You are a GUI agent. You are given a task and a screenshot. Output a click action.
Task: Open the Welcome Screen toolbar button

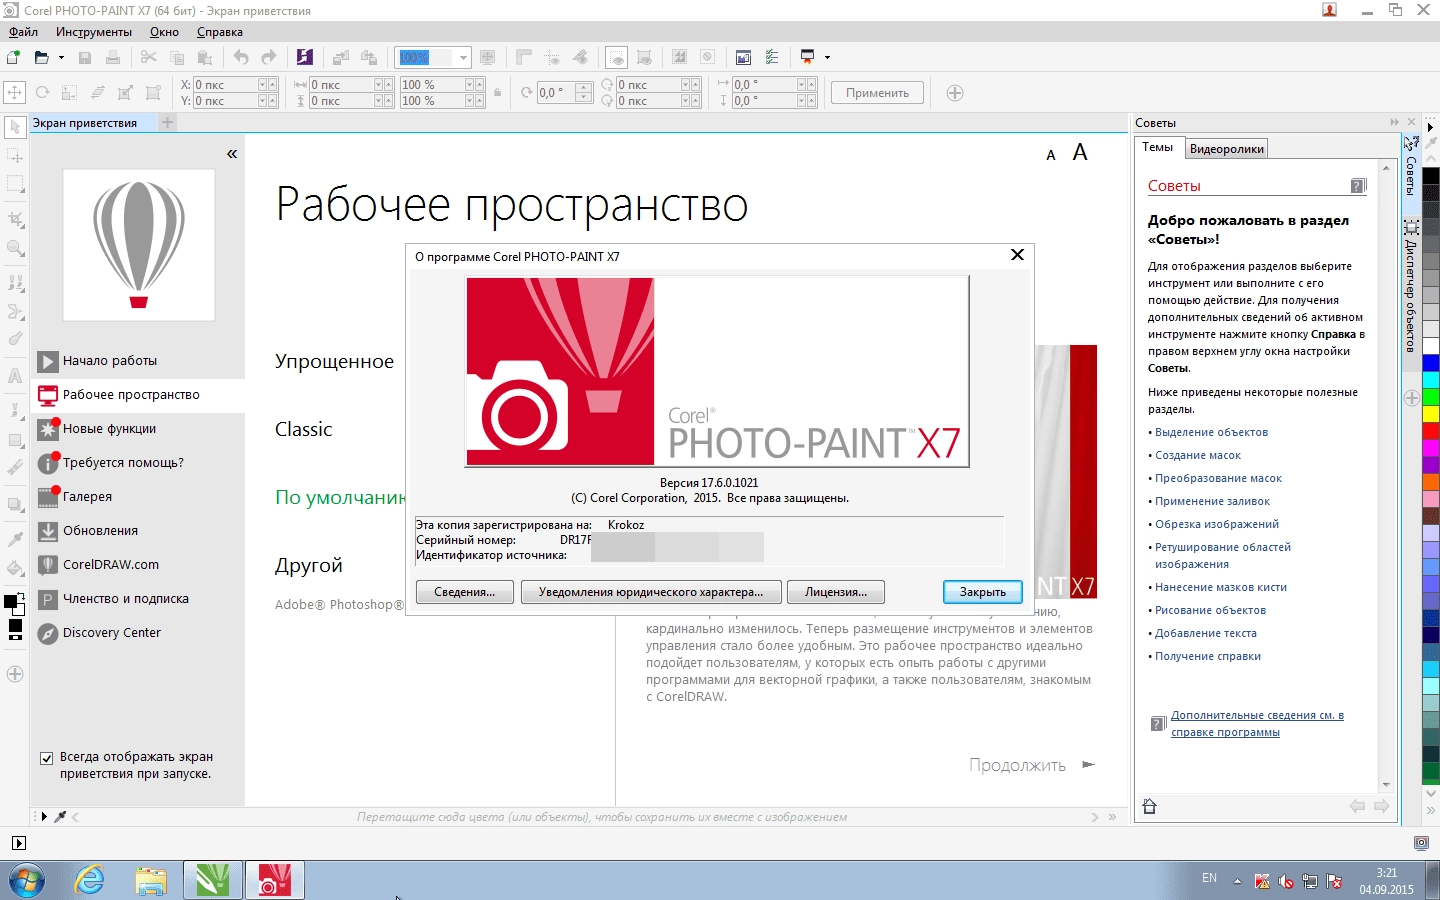(743, 58)
